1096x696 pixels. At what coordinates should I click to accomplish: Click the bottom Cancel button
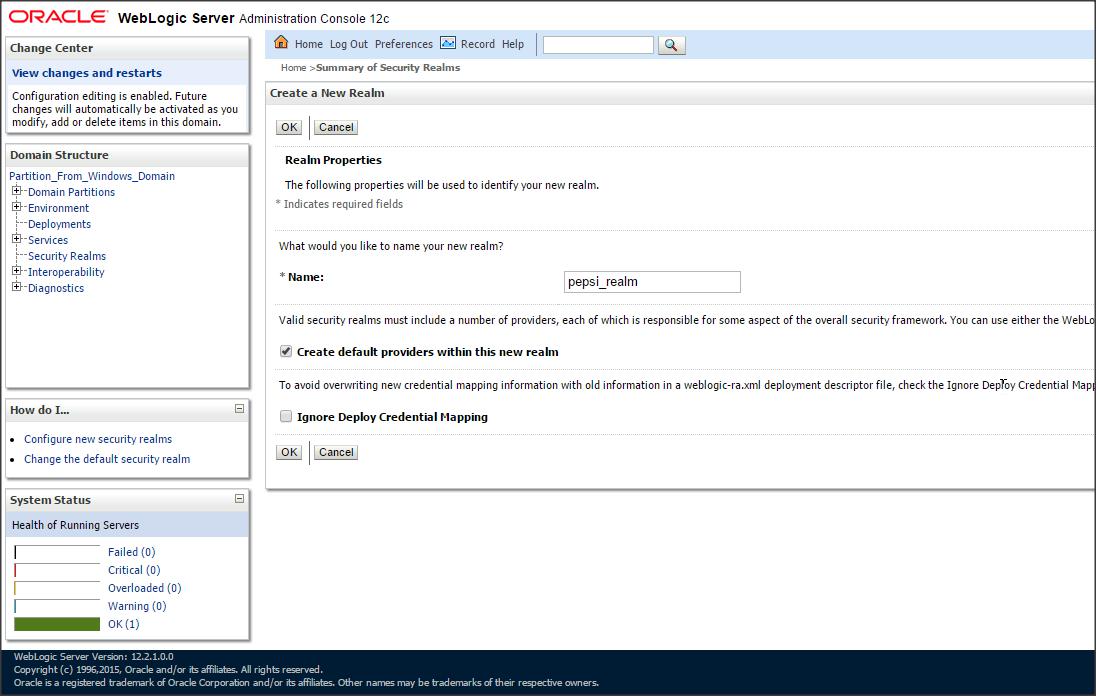tap(336, 452)
